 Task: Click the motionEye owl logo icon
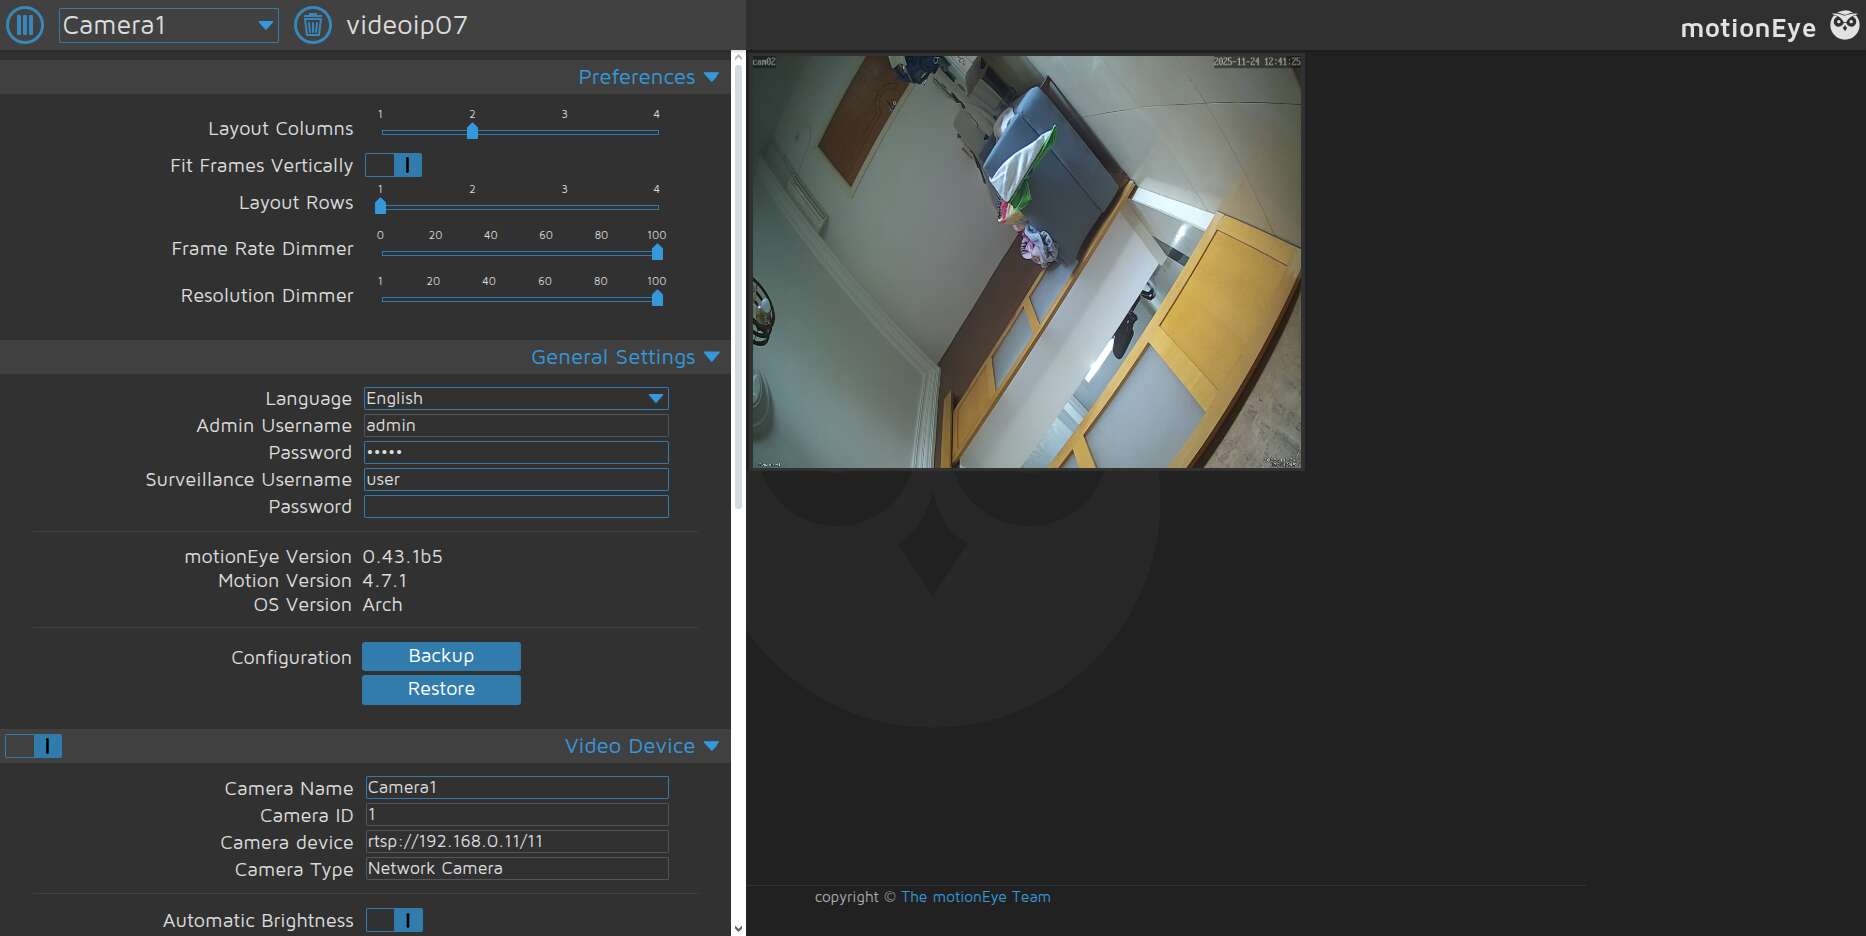click(x=1844, y=25)
